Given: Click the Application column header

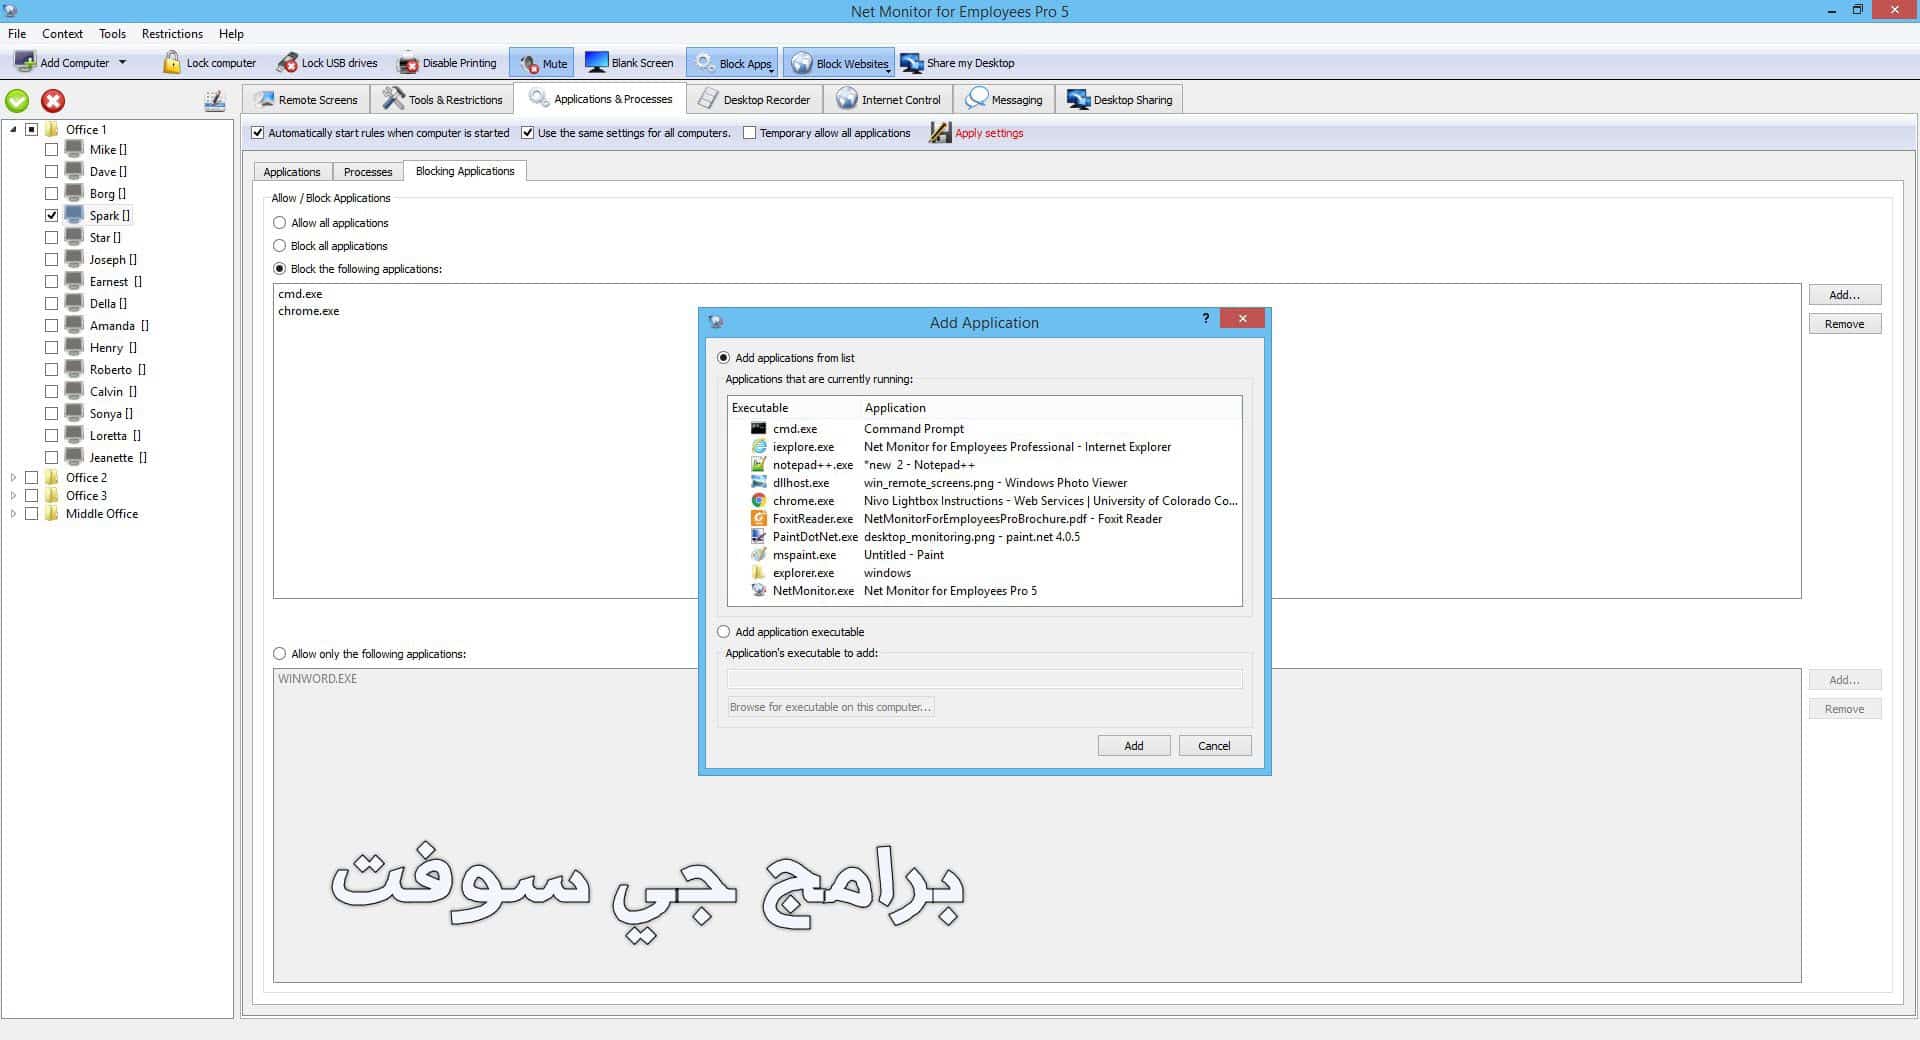Looking at the screenshot, I should (x=1050, y=408).
